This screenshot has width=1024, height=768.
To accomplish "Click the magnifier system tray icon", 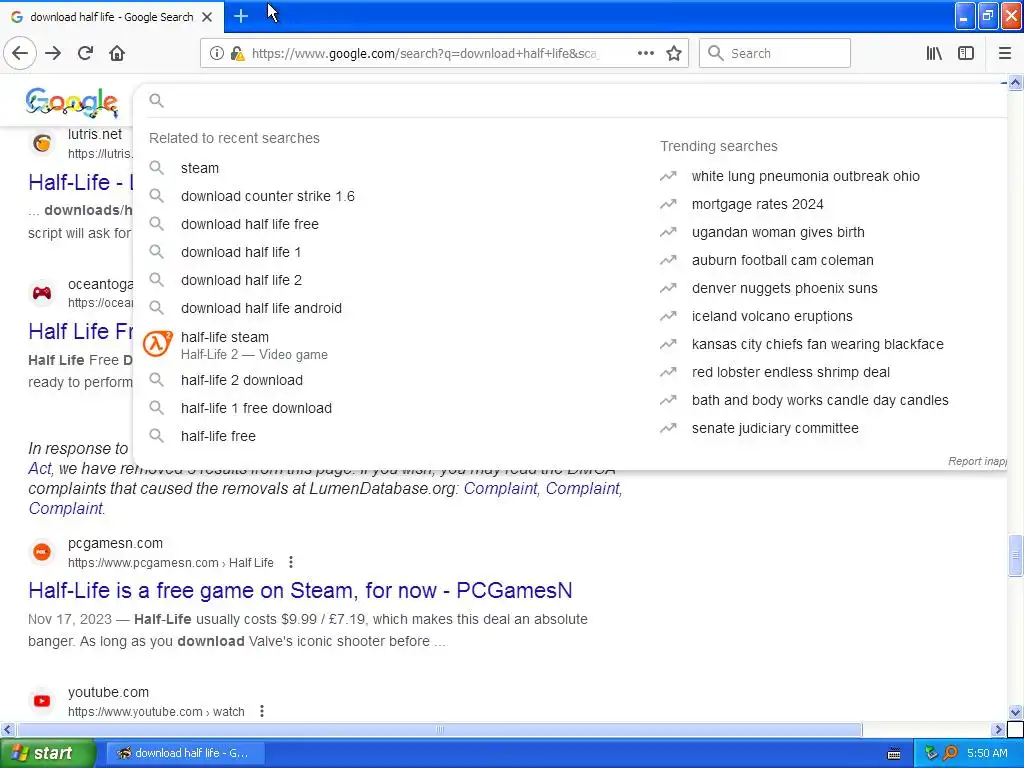I will click(x=950, y=753).
